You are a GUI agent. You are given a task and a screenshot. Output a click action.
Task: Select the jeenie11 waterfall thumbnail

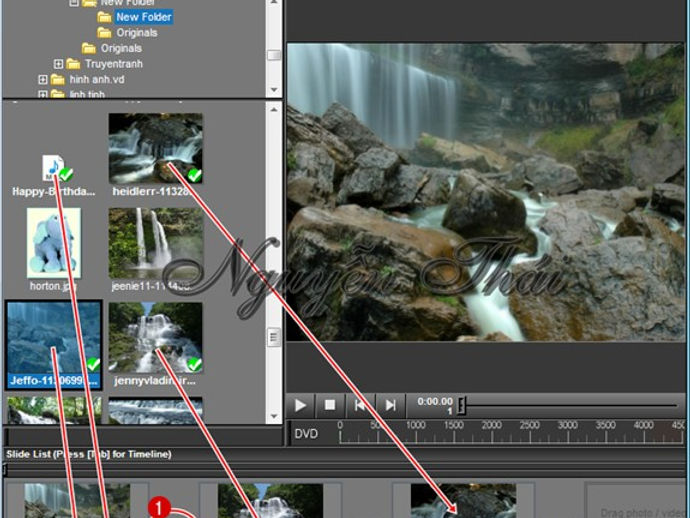[155, 243]
